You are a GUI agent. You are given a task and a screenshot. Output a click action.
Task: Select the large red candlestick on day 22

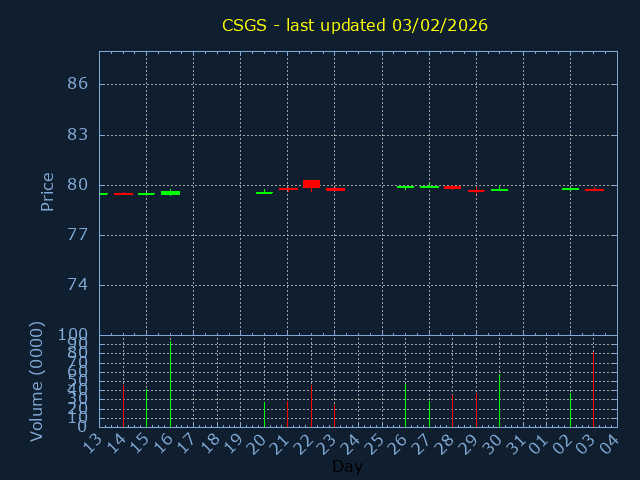[x=311, y=183]
